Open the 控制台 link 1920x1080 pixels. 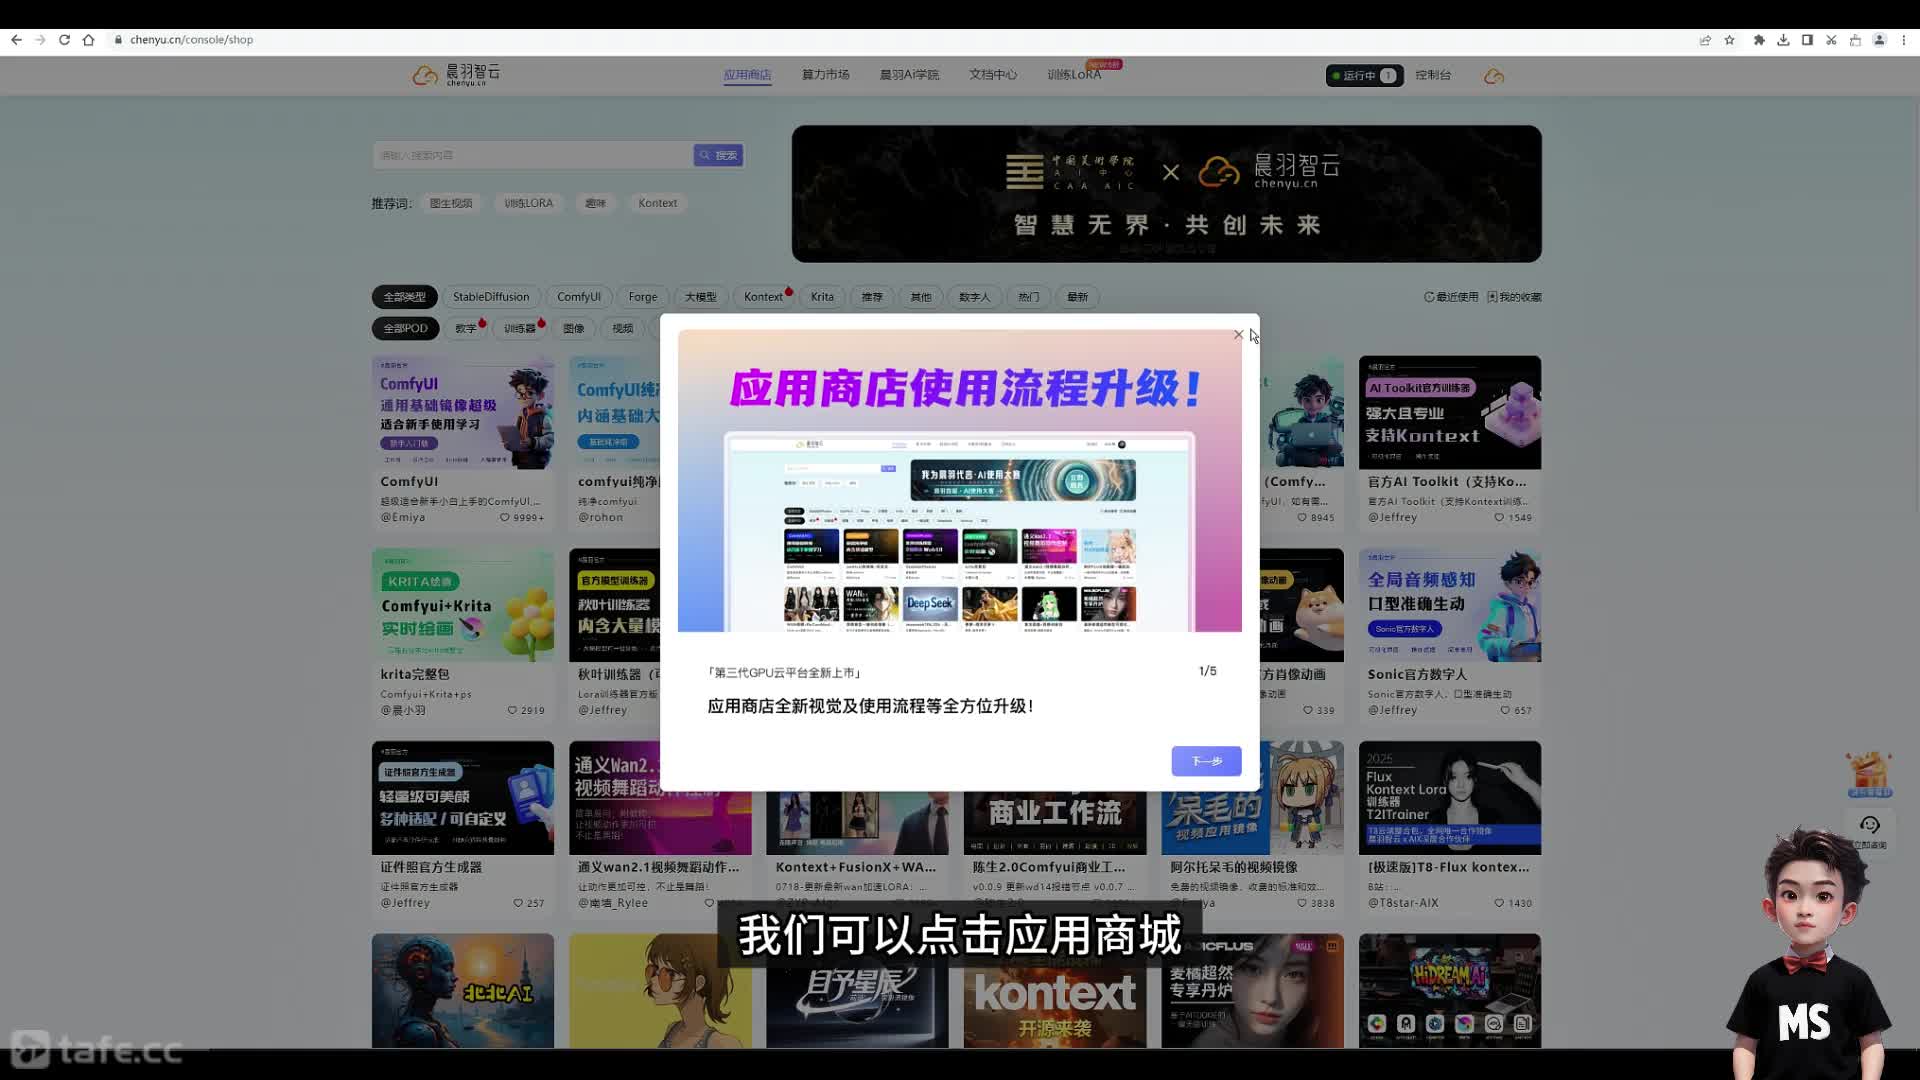tap(1433, 75)
